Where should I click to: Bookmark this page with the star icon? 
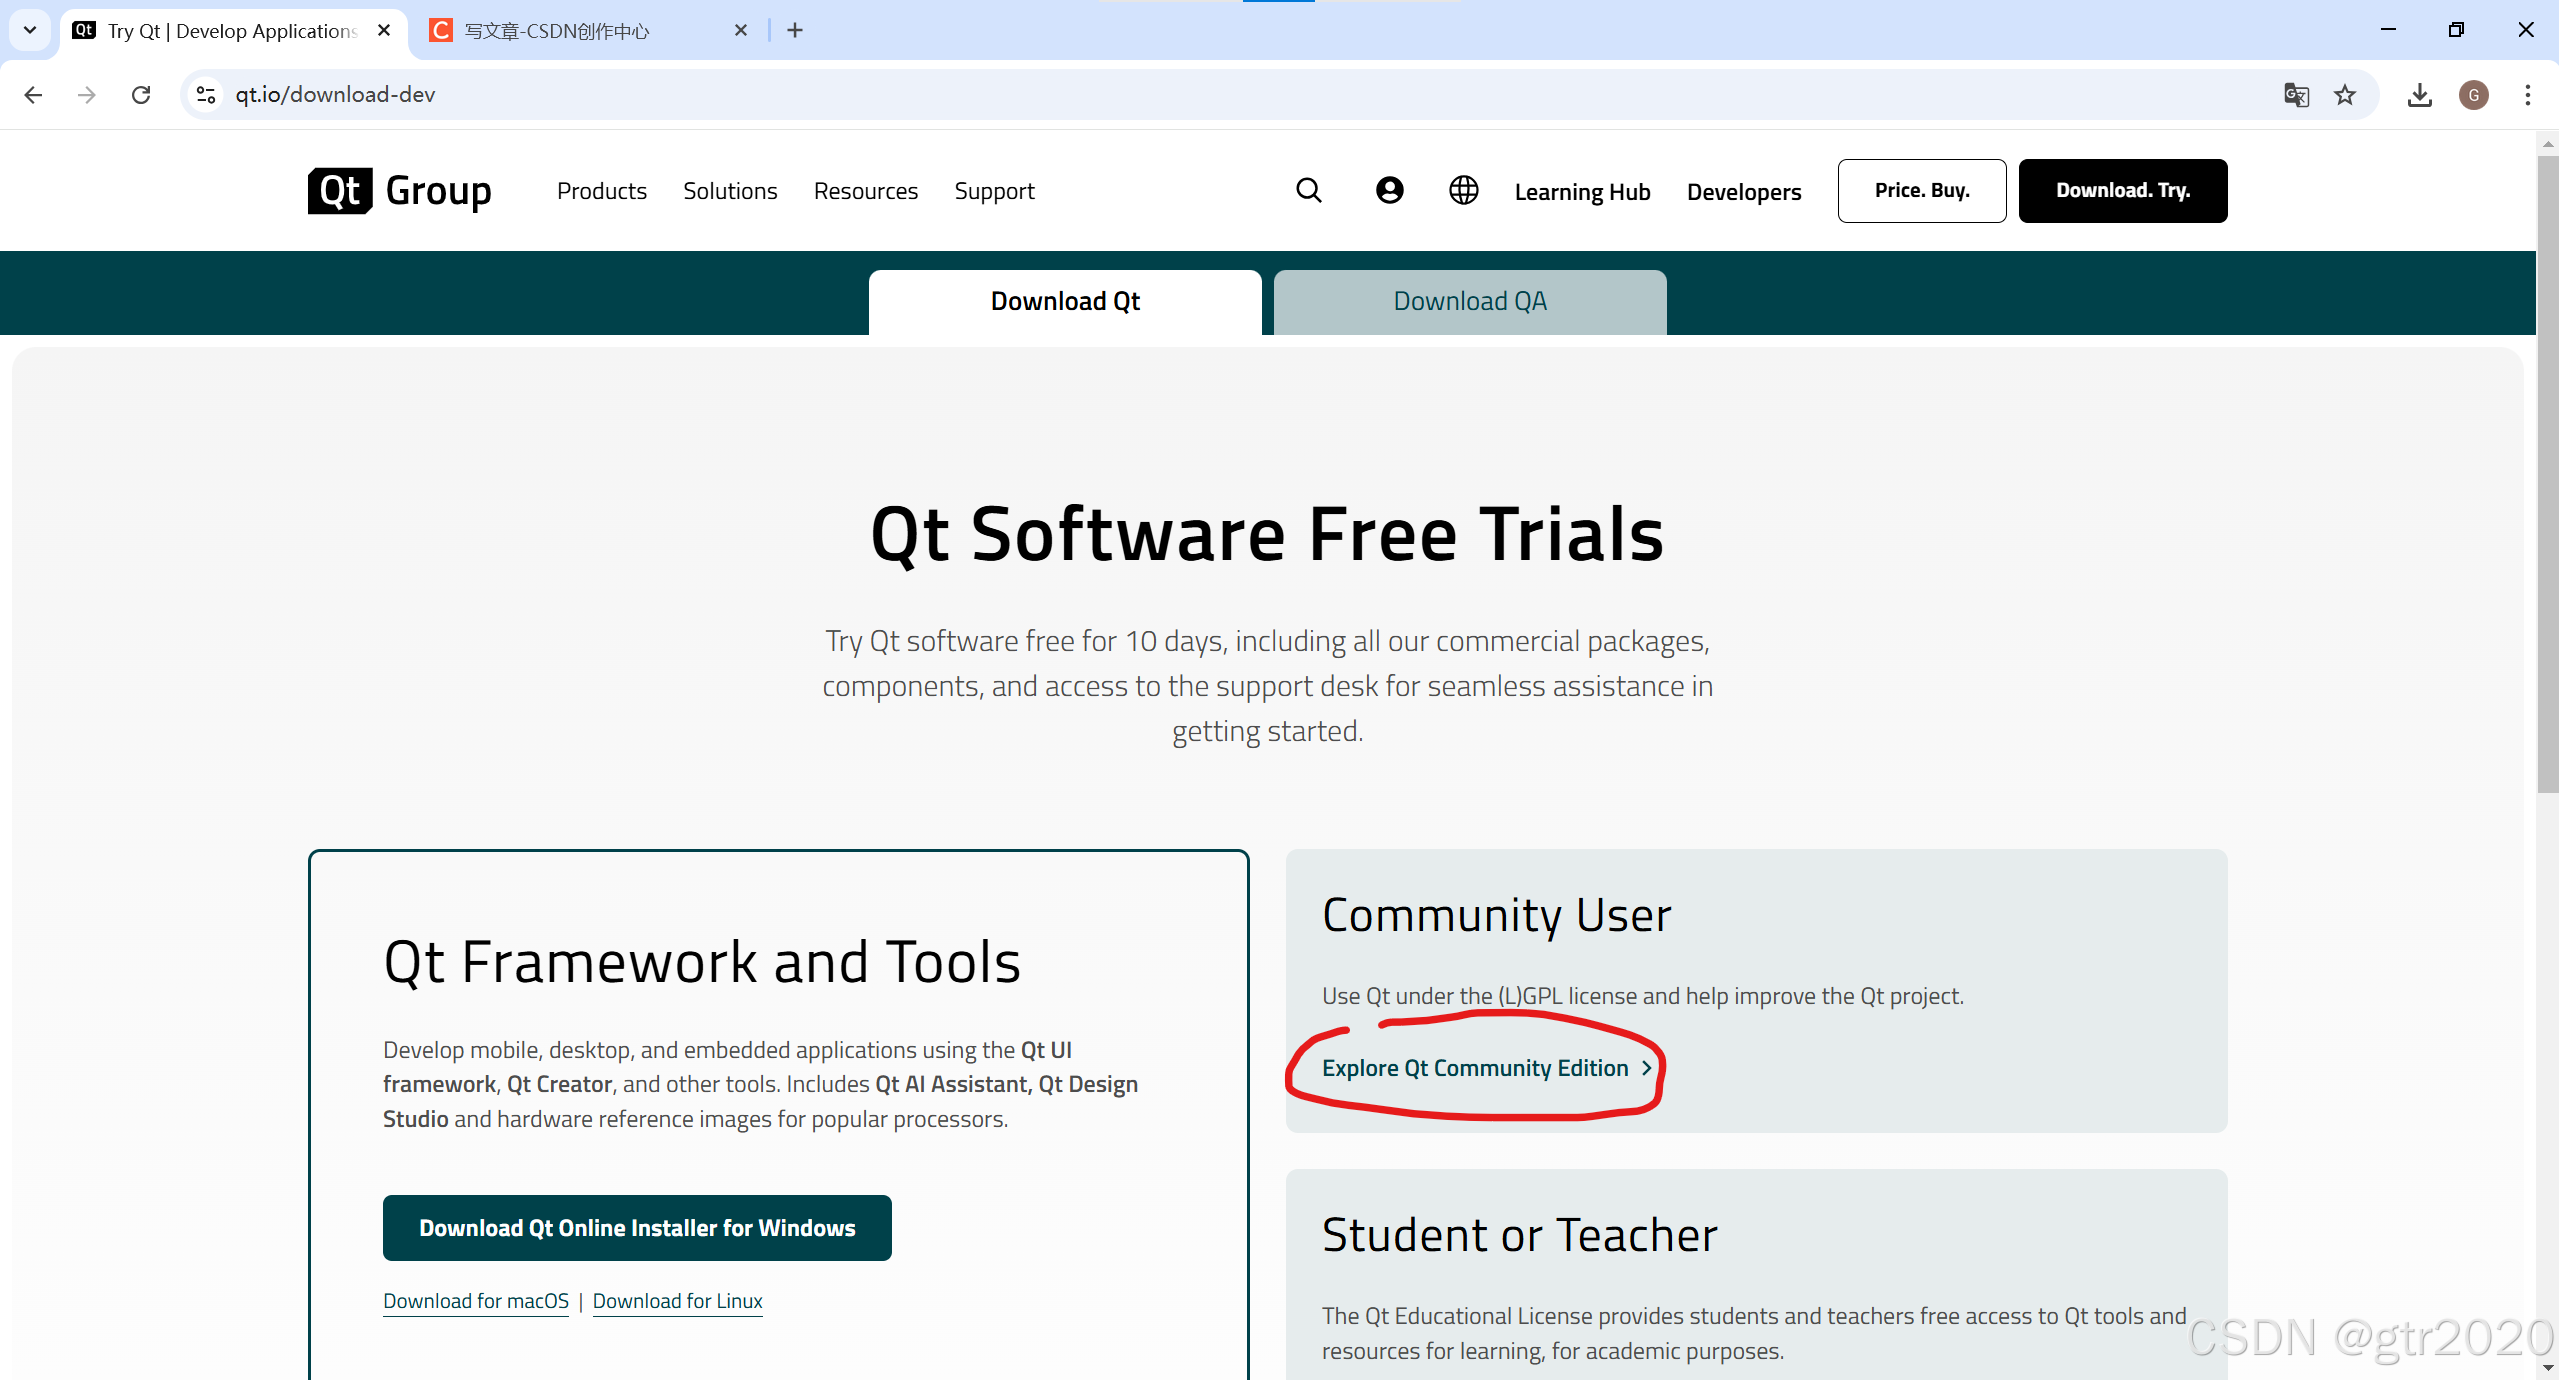tap(2345, 95)
